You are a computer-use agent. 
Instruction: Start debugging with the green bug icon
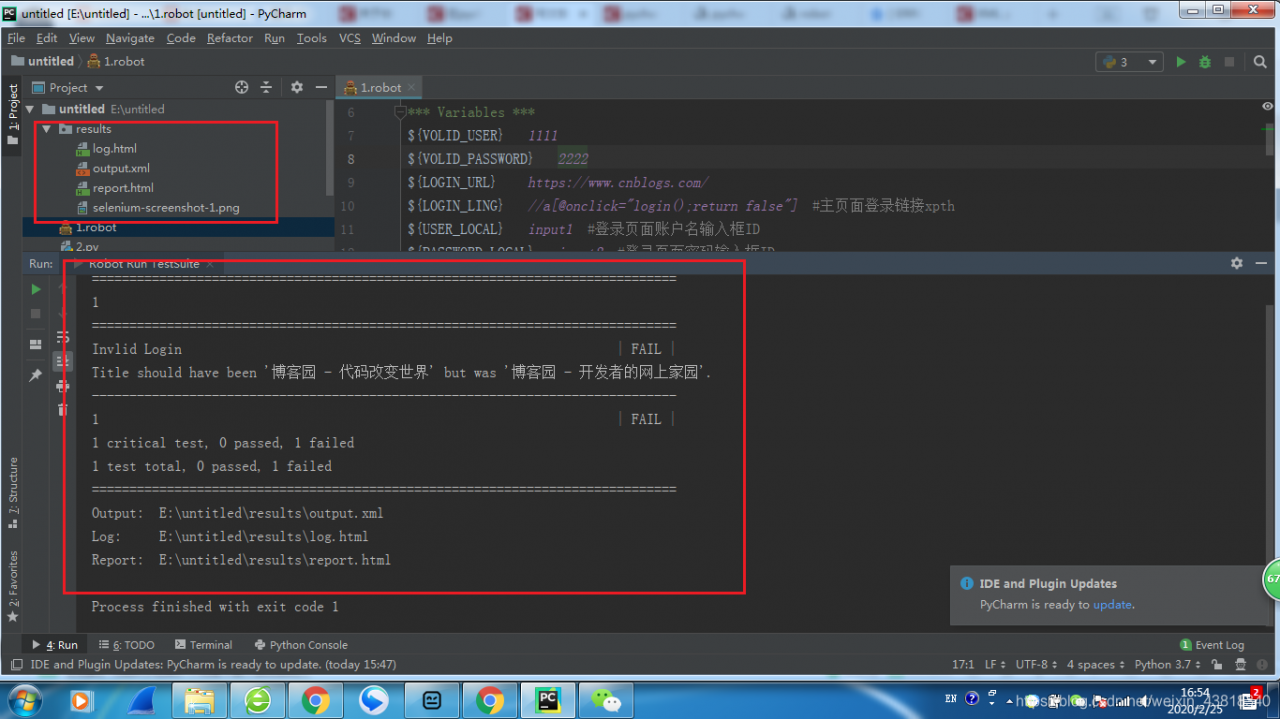pyautogui.click(x=1205, y=62)
